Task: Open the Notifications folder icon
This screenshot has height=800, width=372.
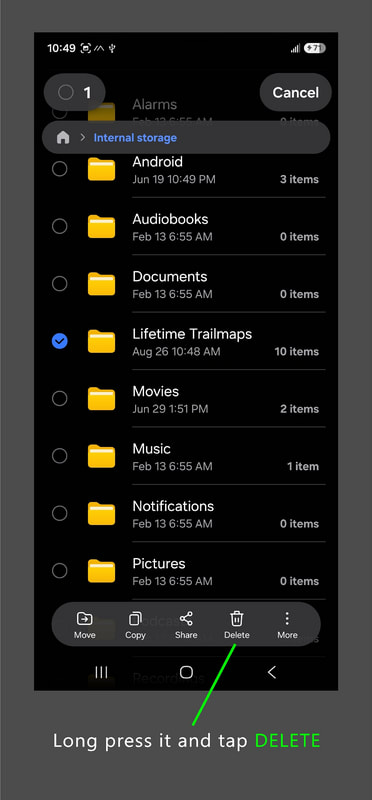Action: click(101, 514)
